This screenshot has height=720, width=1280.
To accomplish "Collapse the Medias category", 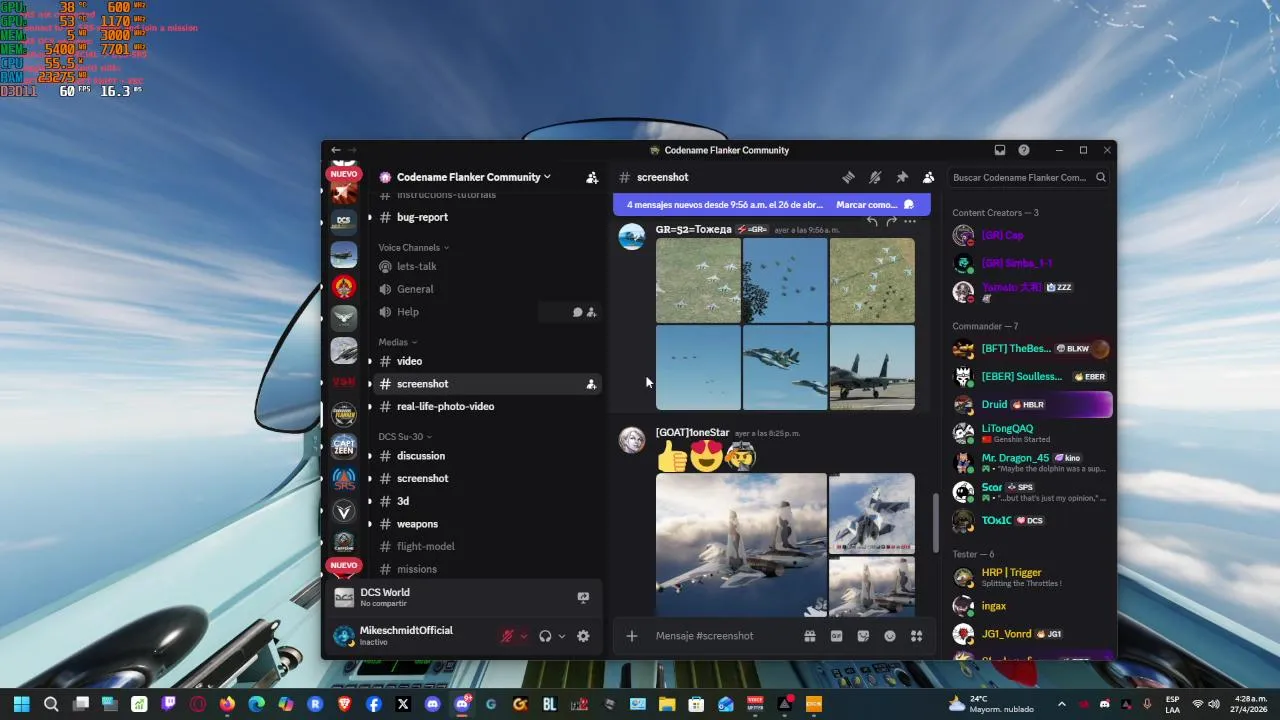I will 398,342.
